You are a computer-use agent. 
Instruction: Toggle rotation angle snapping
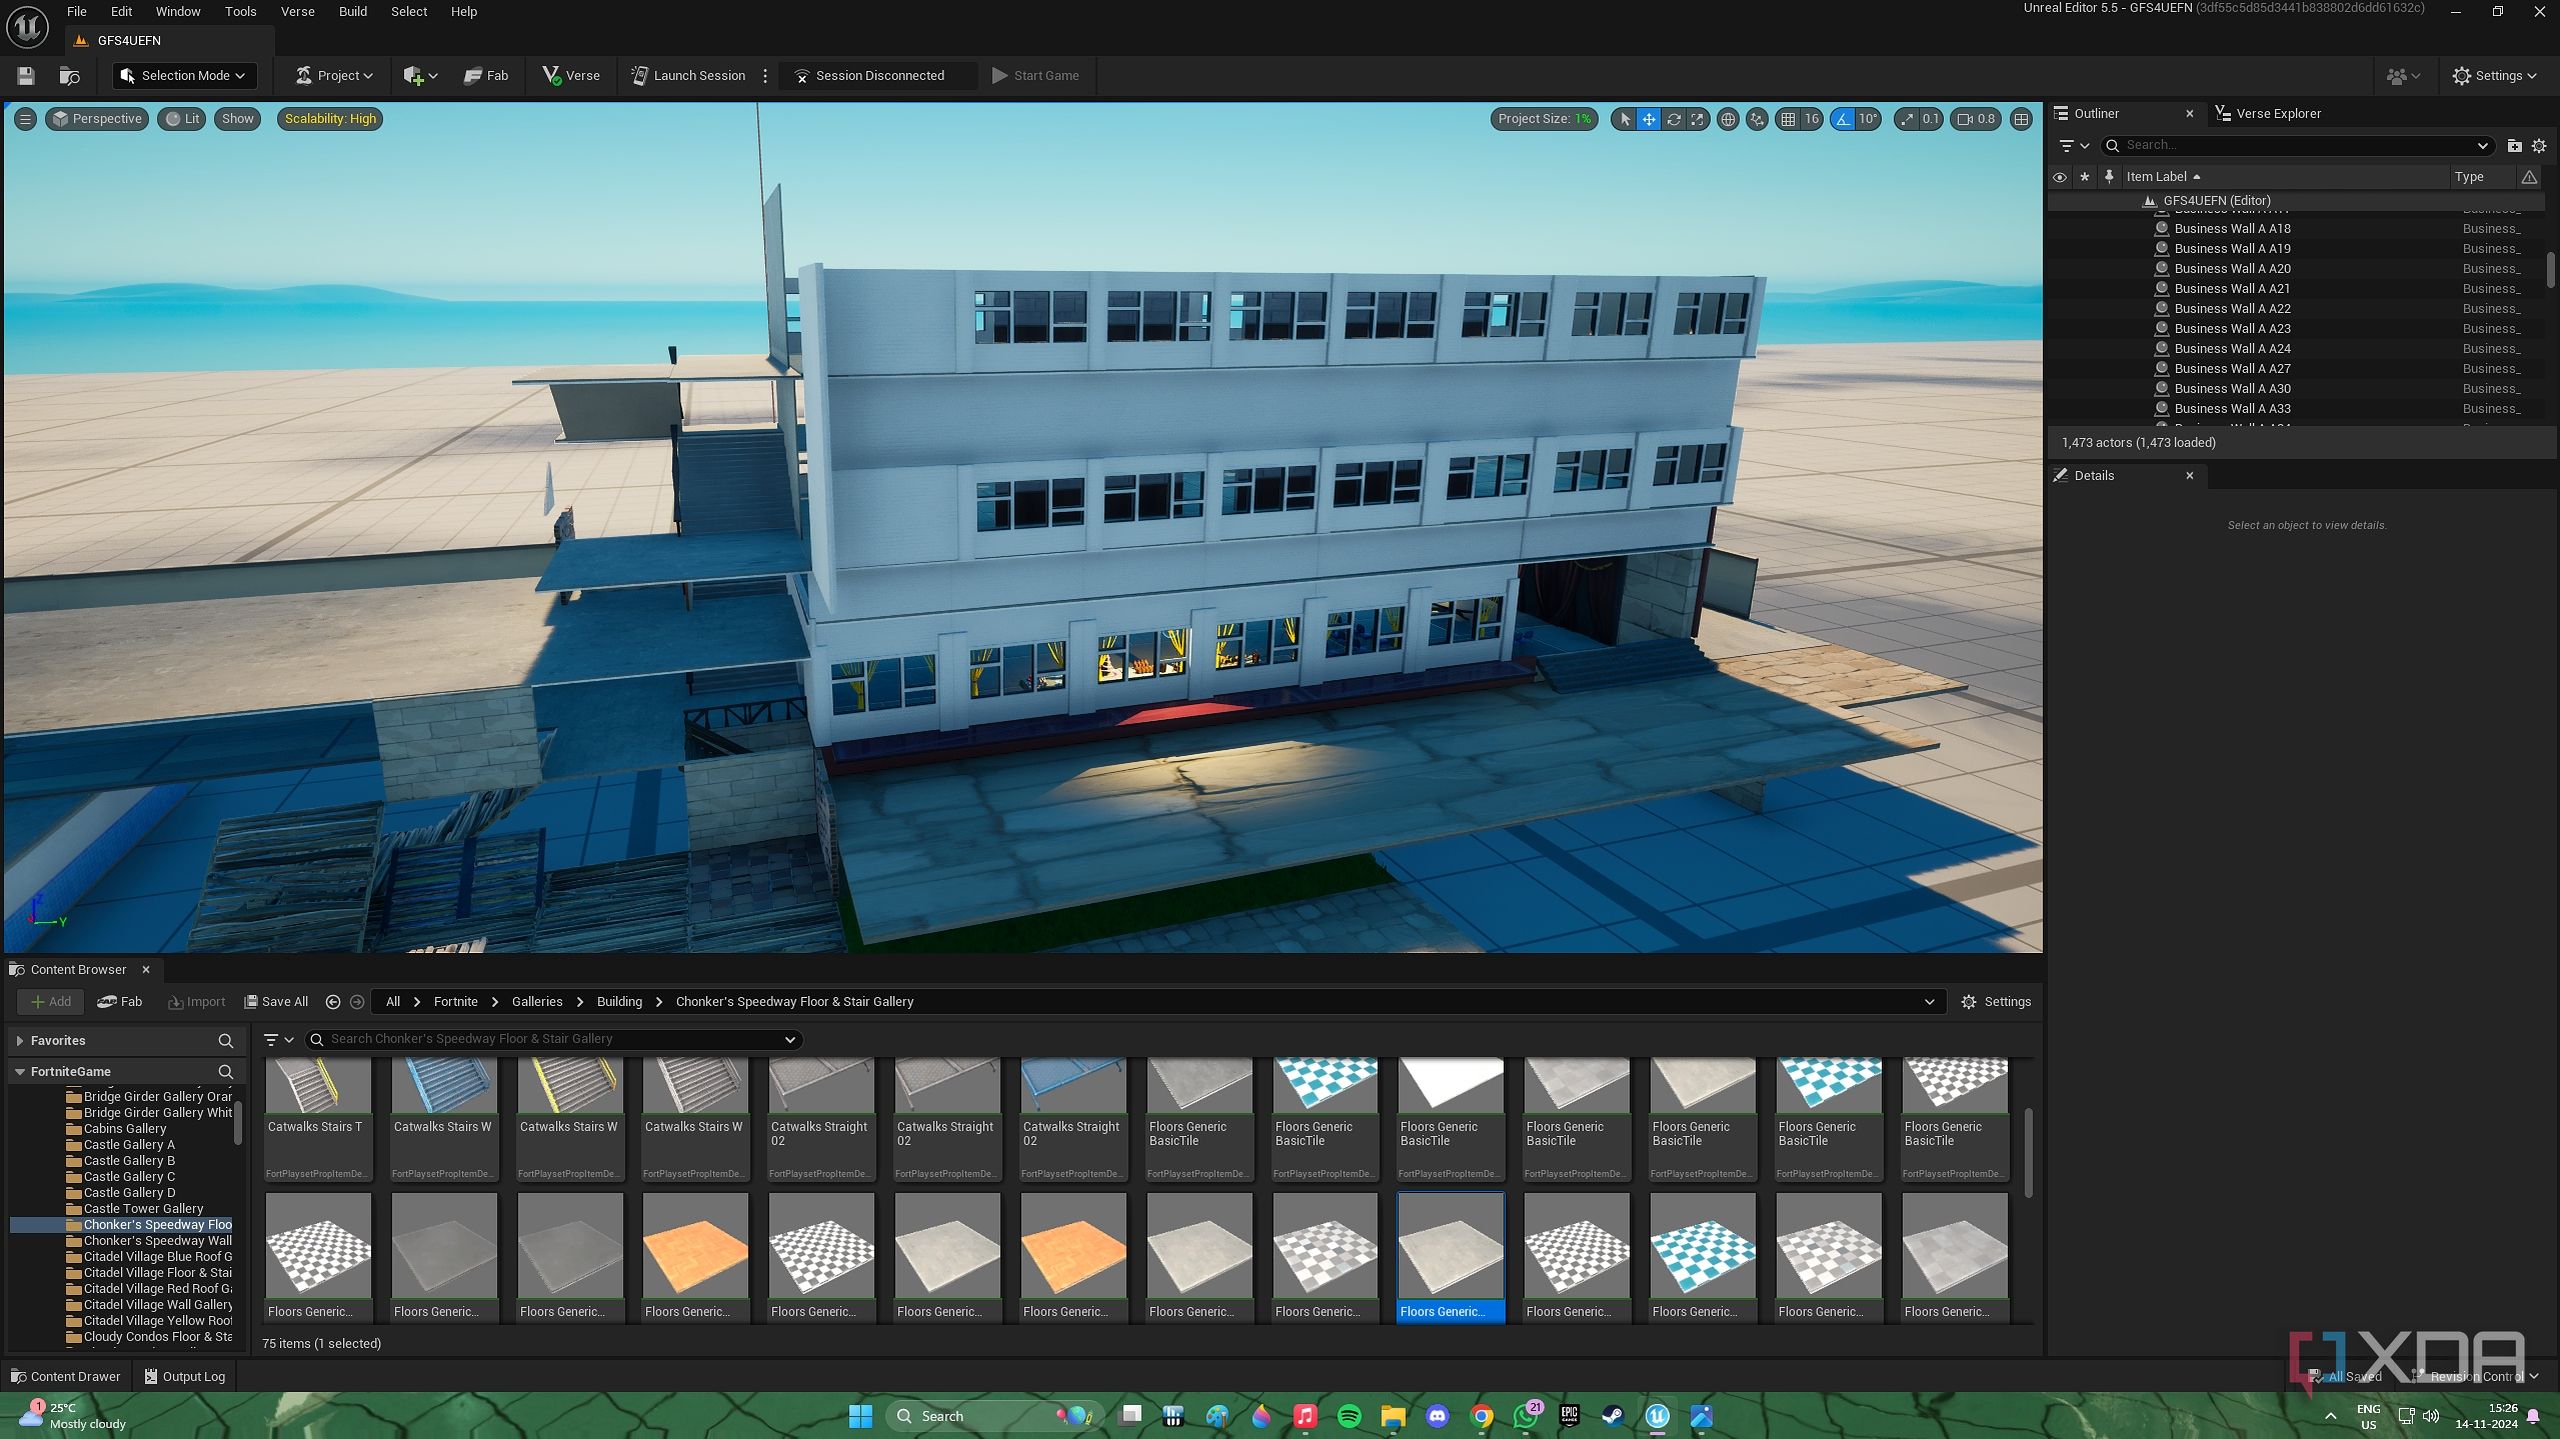pos(1843,119)
